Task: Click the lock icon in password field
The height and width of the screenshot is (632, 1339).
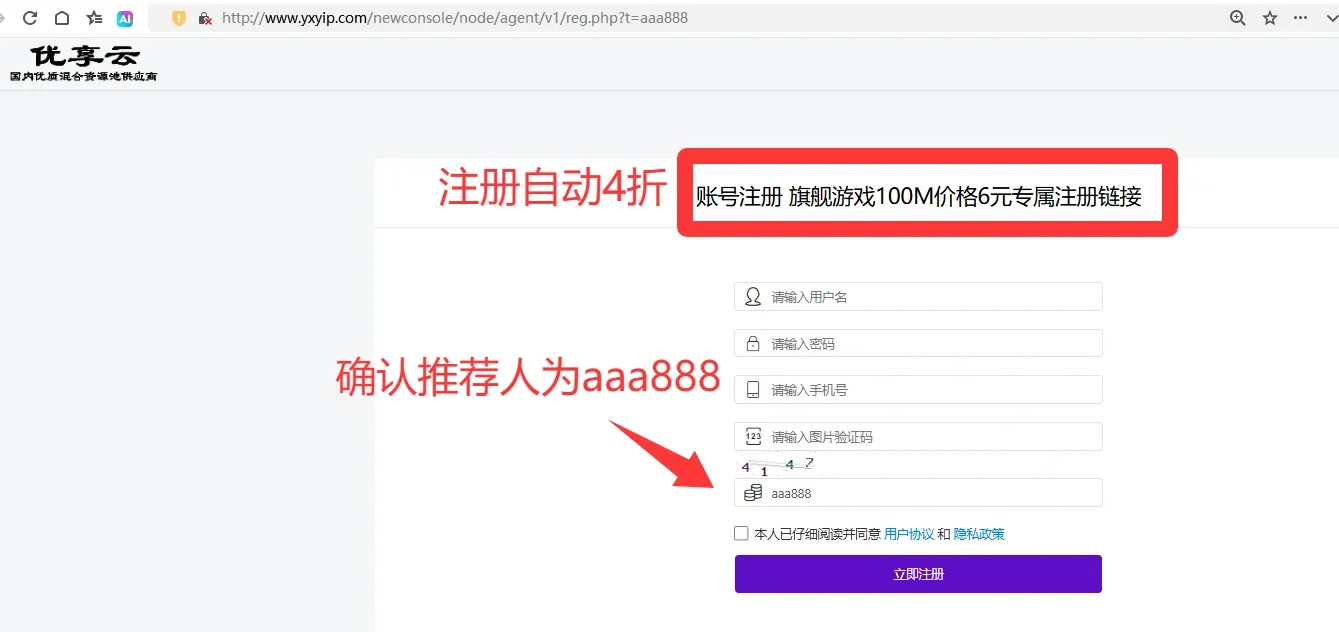Action: [753, 344]
